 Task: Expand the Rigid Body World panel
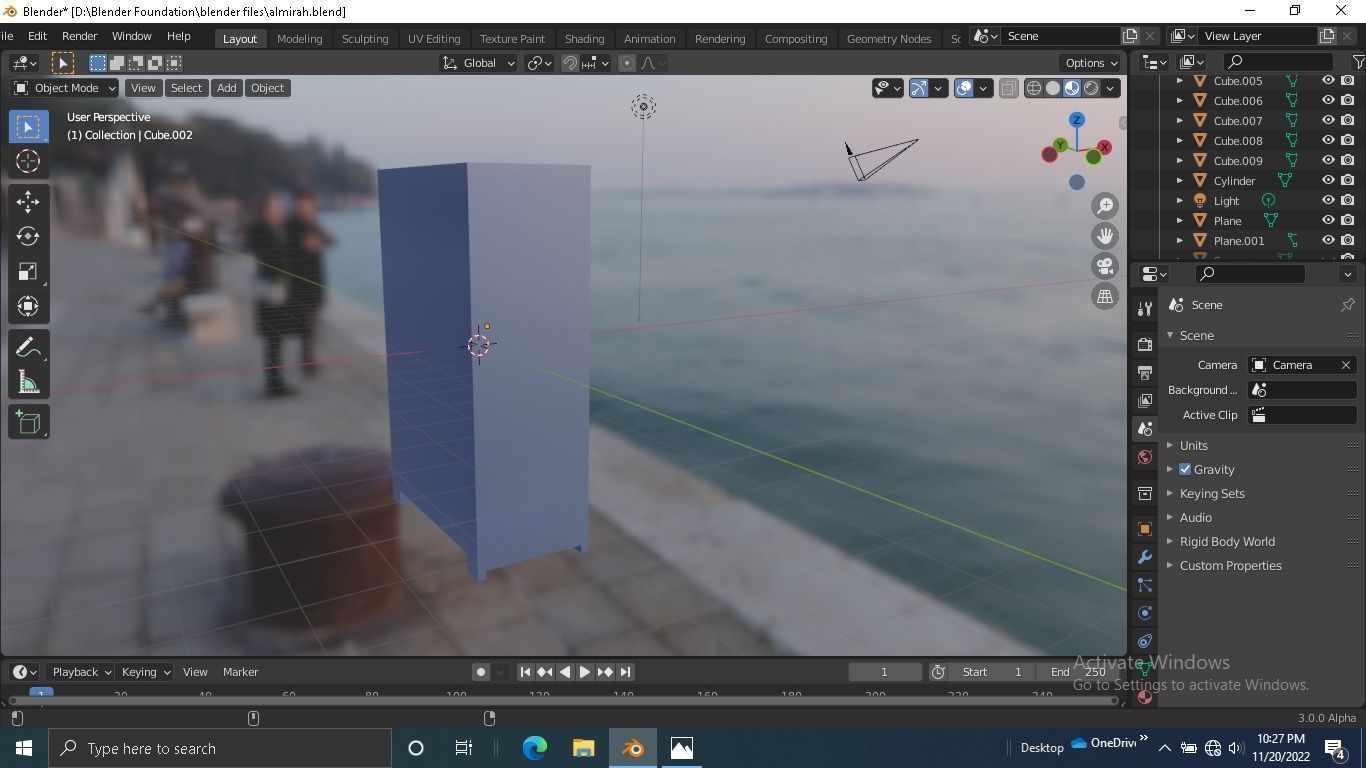click(1226, 542)
